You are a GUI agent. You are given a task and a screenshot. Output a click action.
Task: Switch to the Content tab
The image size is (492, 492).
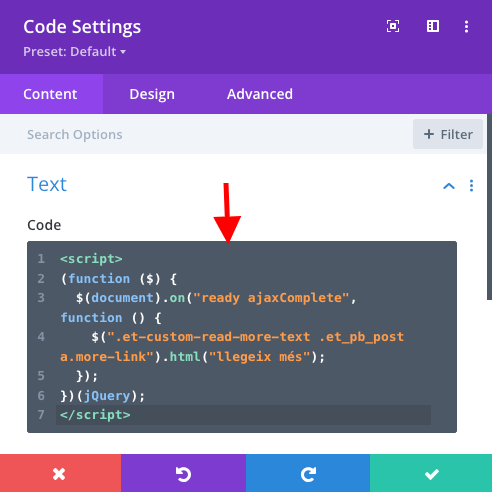tap(51, 94)
